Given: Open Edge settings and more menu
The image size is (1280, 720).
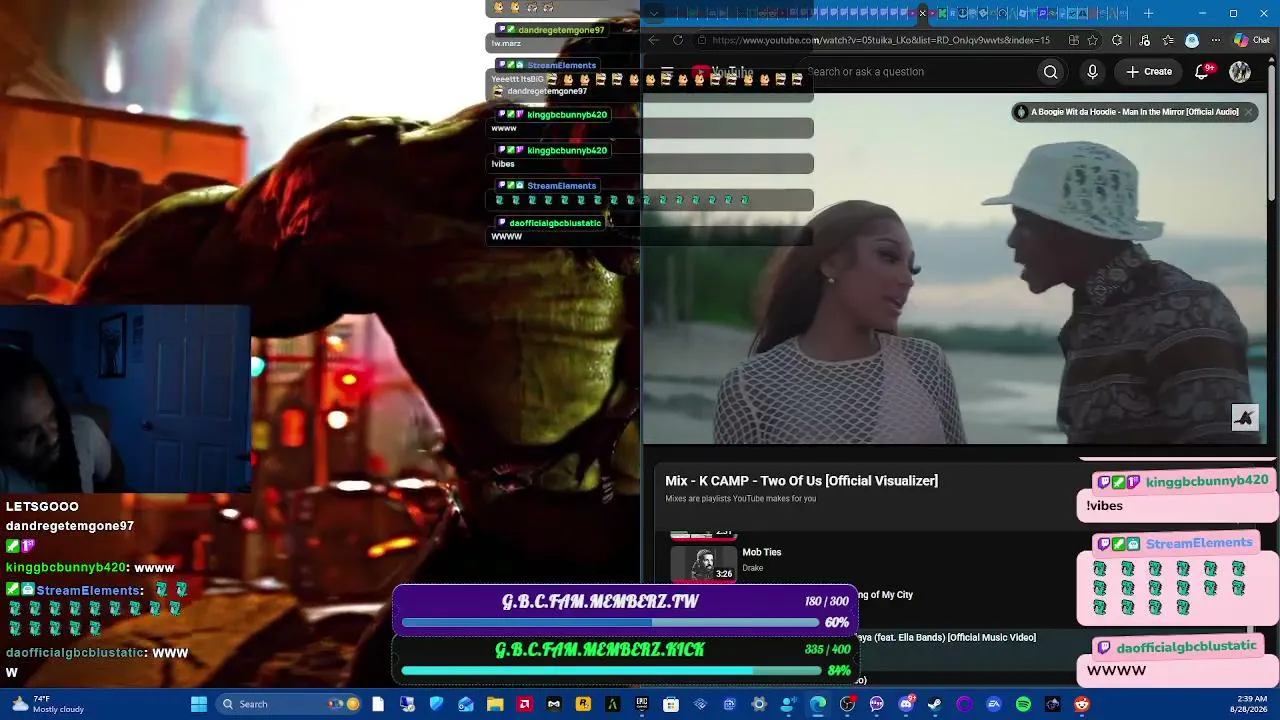Looking at the screenshot, I should [x=1216, y=40].
